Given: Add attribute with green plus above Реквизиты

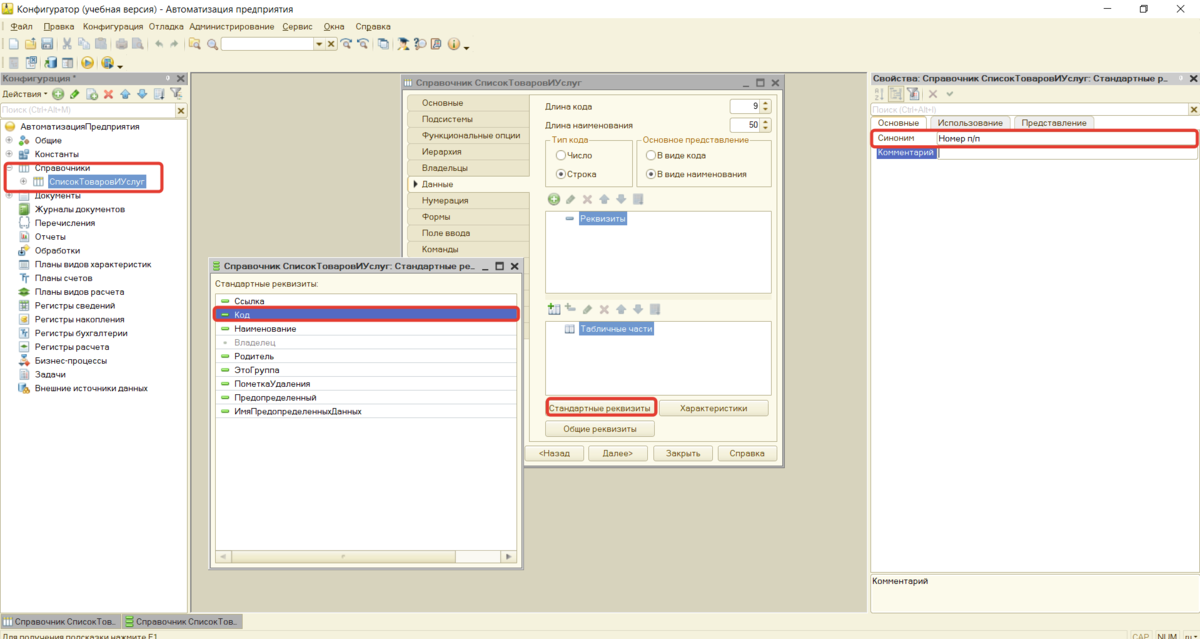Looking at the screenshot, I should point(554,200).
